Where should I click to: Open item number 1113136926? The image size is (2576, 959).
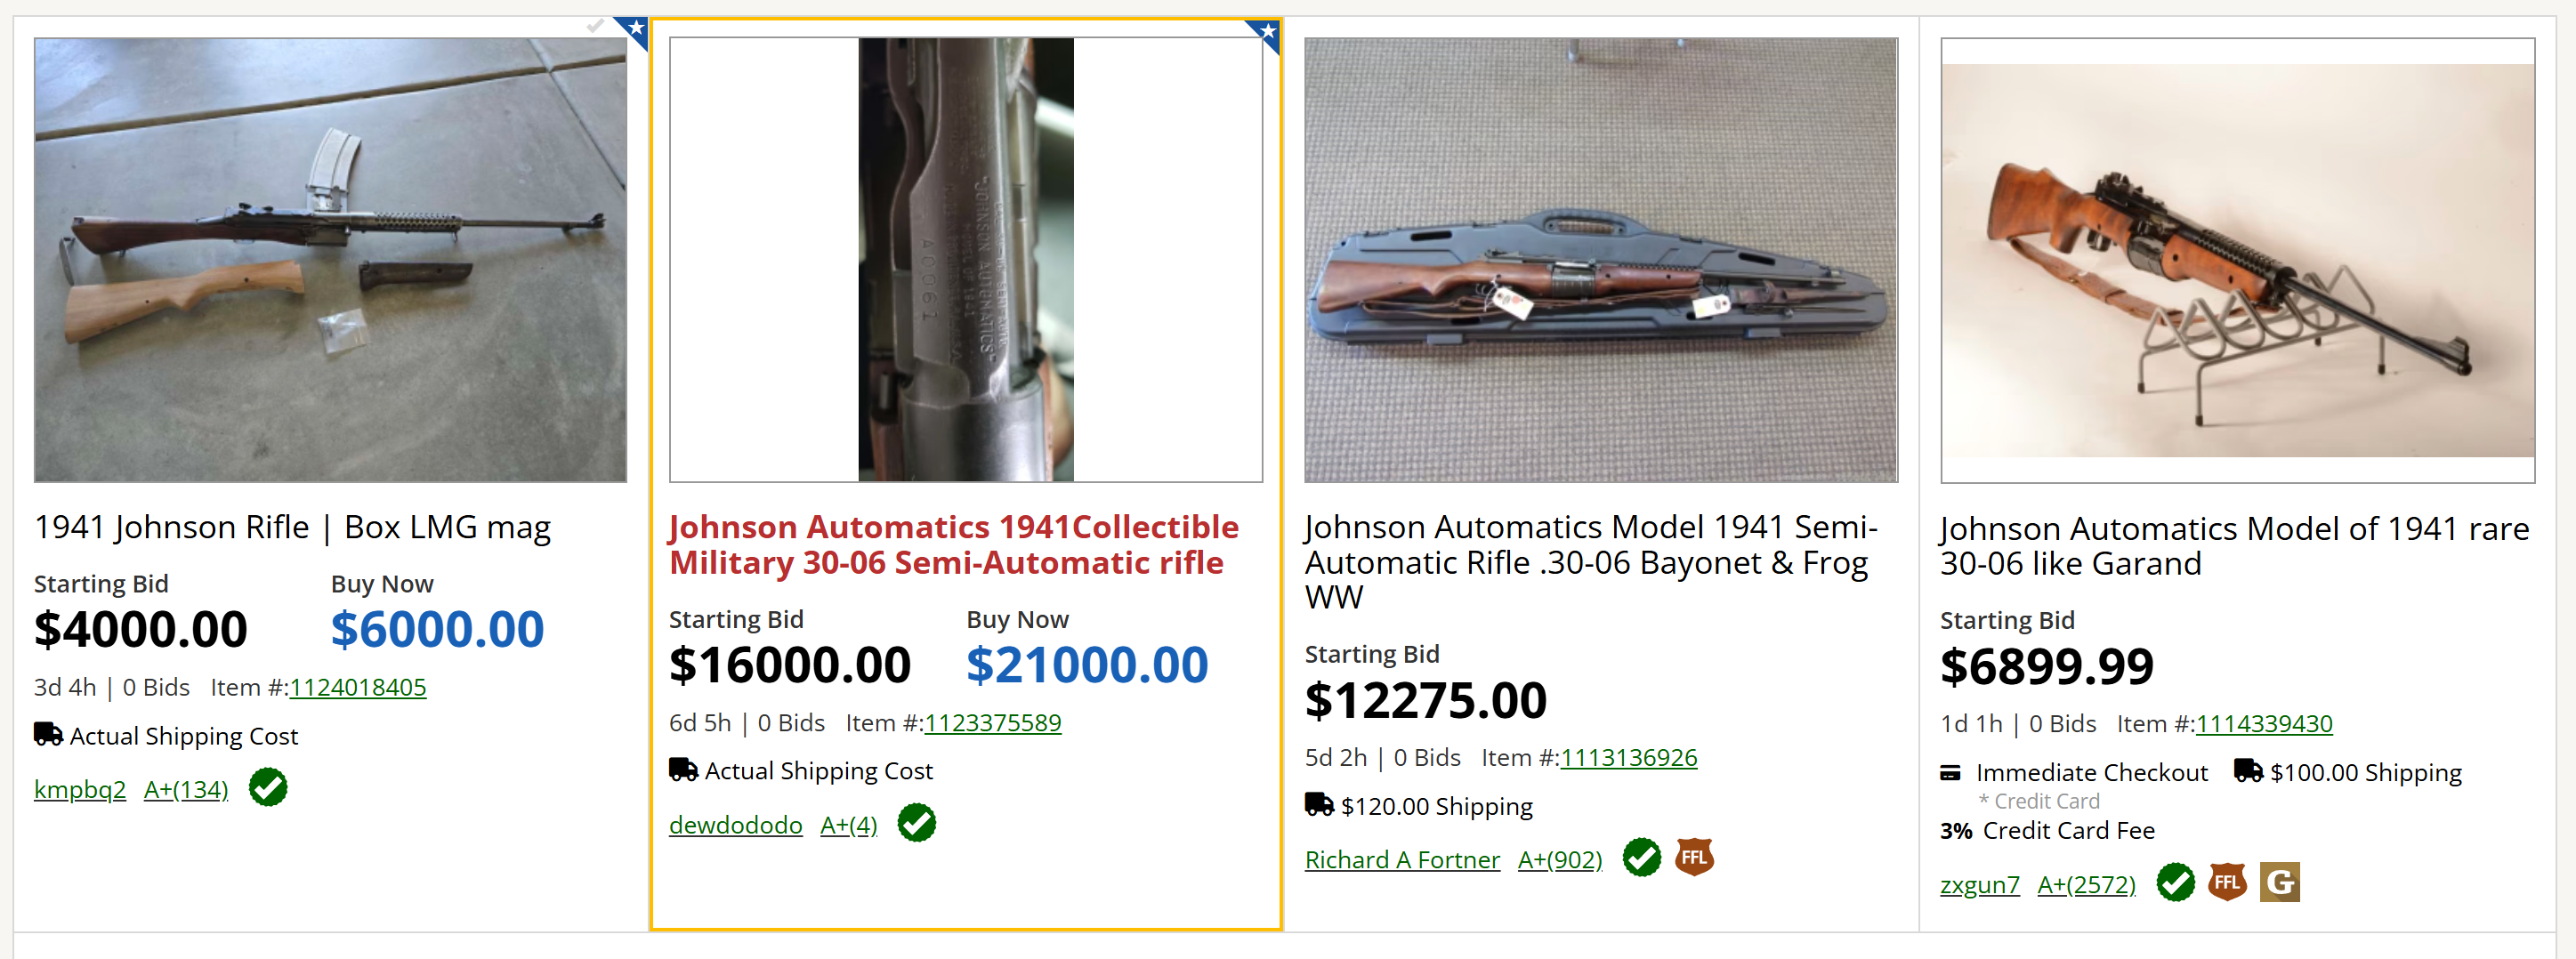click(1628, 758)
